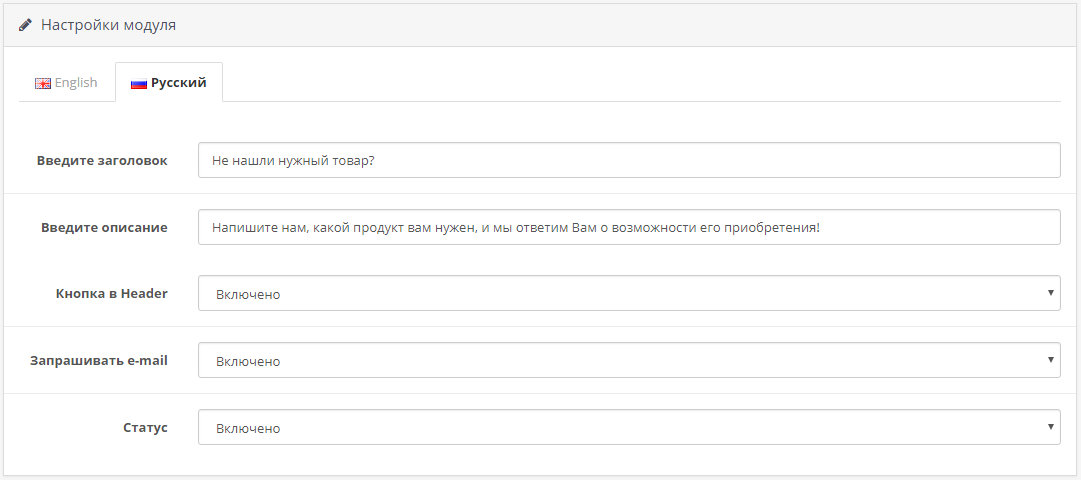Click the Введите заголовок label
The height and width of the screenshot is (480, 1081).
[x=102, y=160]
